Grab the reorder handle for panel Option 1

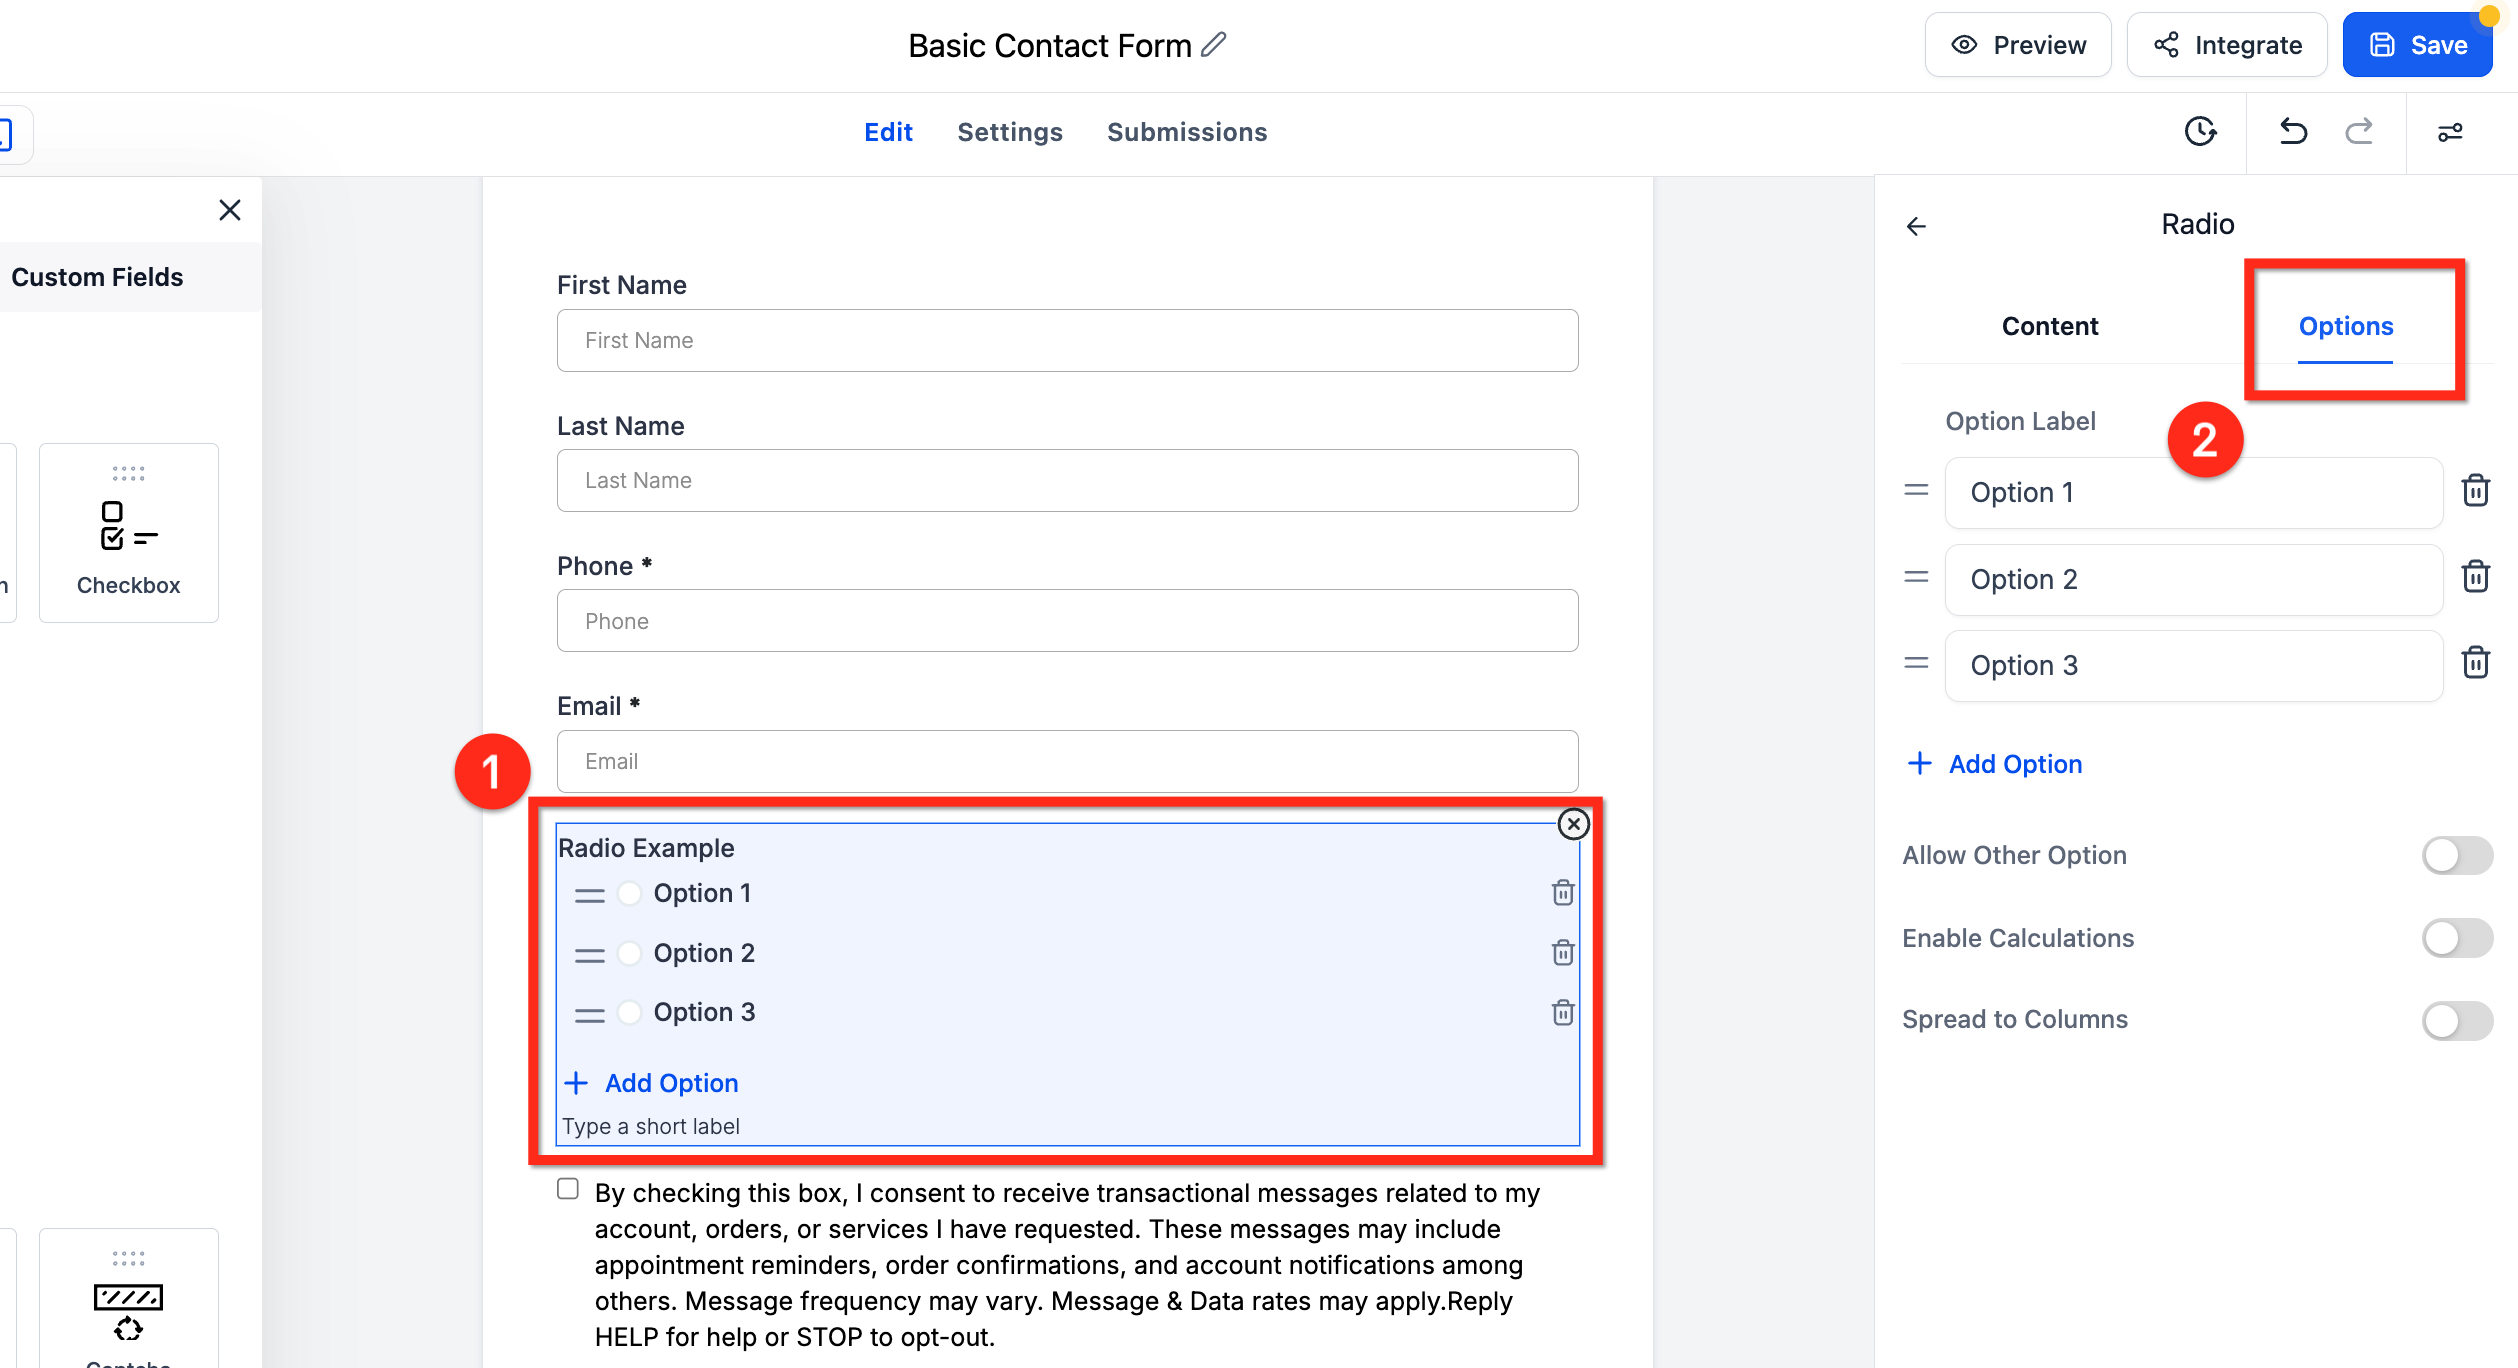click(1916, 490)
